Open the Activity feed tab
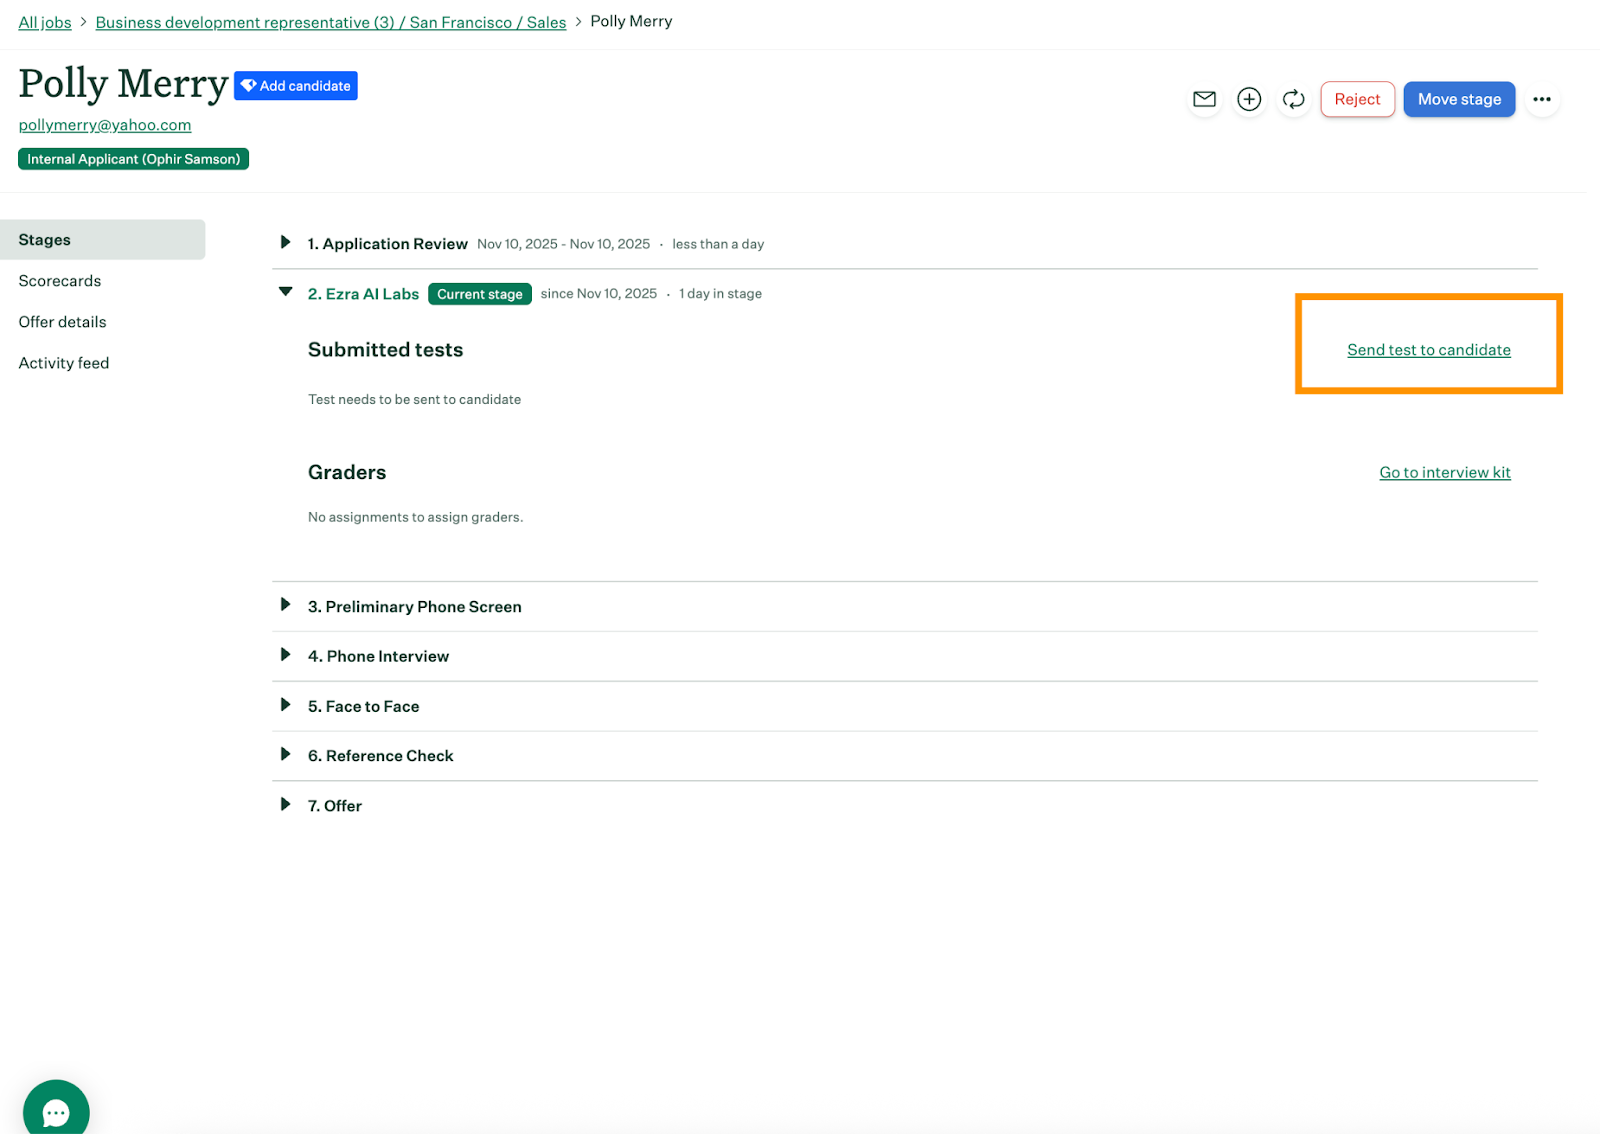 tap(64, 363)
